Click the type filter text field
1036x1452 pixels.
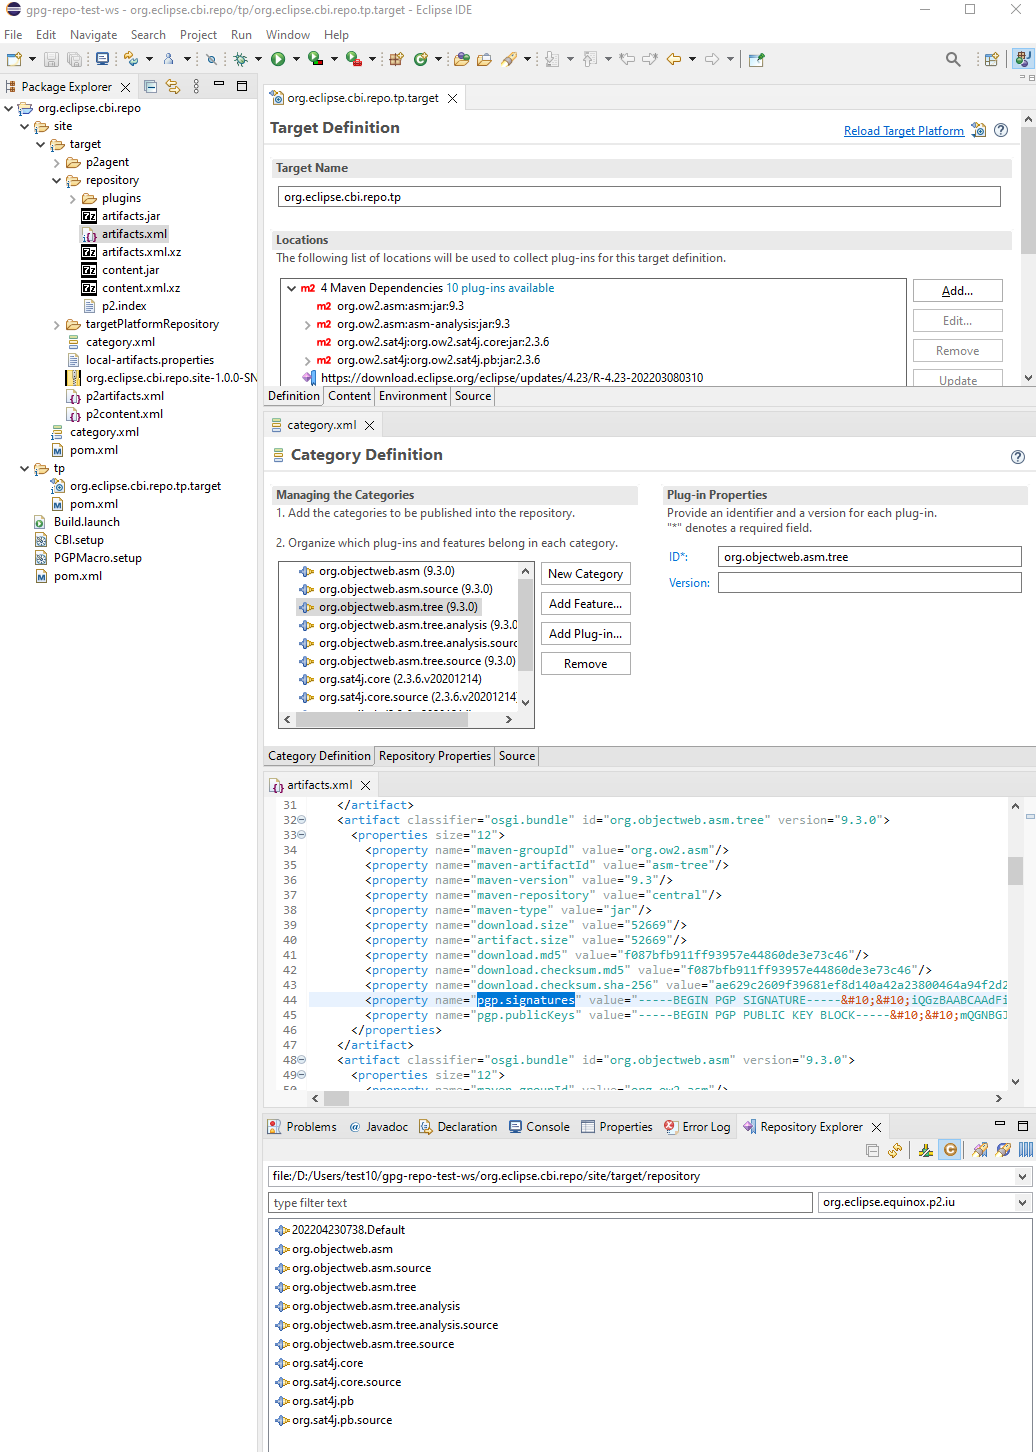pyautogui.click(x=541, y=1203)
